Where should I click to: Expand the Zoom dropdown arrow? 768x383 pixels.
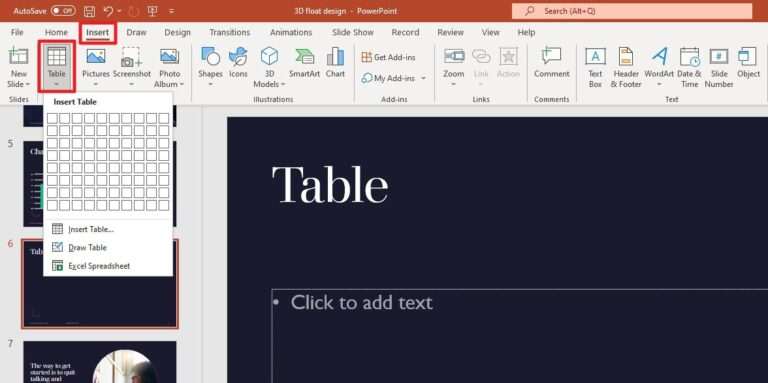(x=454, y=84)
